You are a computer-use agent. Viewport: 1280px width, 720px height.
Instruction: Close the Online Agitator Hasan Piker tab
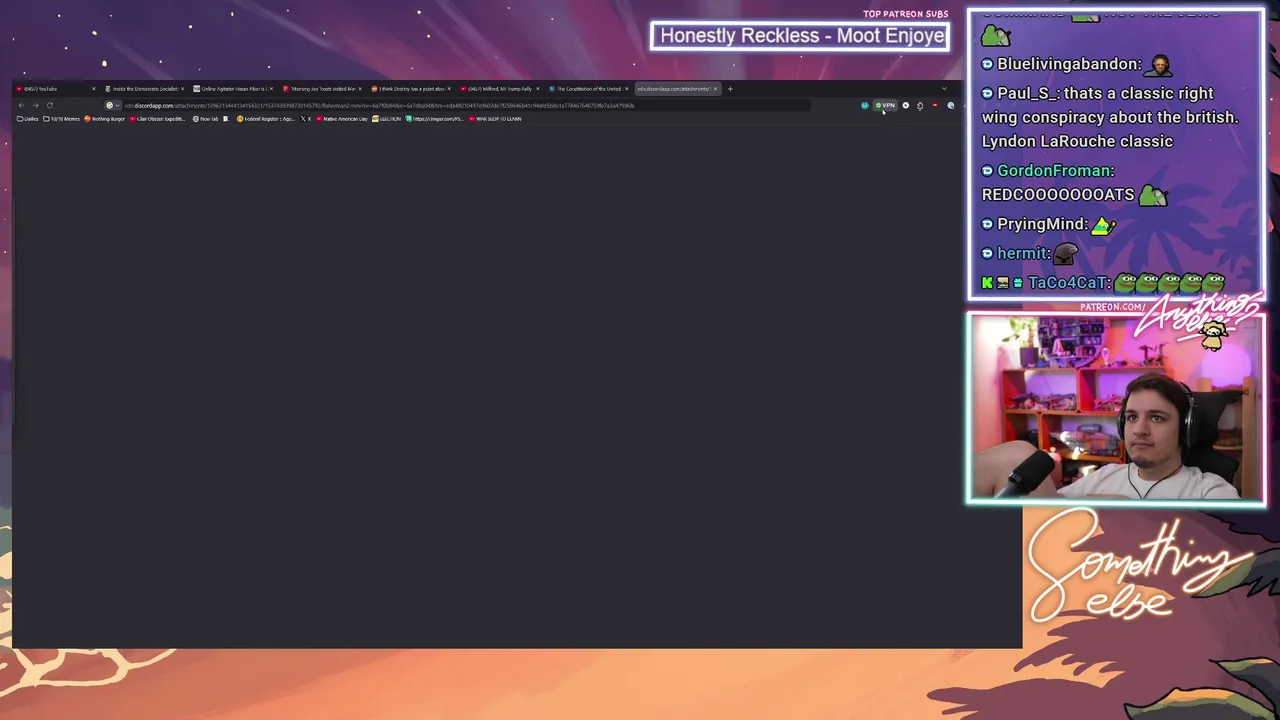pyautogui.click(x=271, y=89)
